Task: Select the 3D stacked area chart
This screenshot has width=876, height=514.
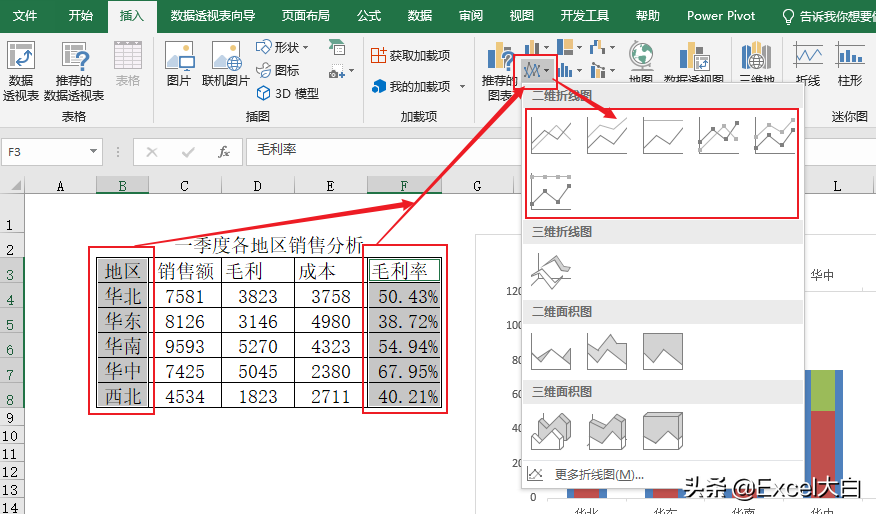Action: [607, 431]
